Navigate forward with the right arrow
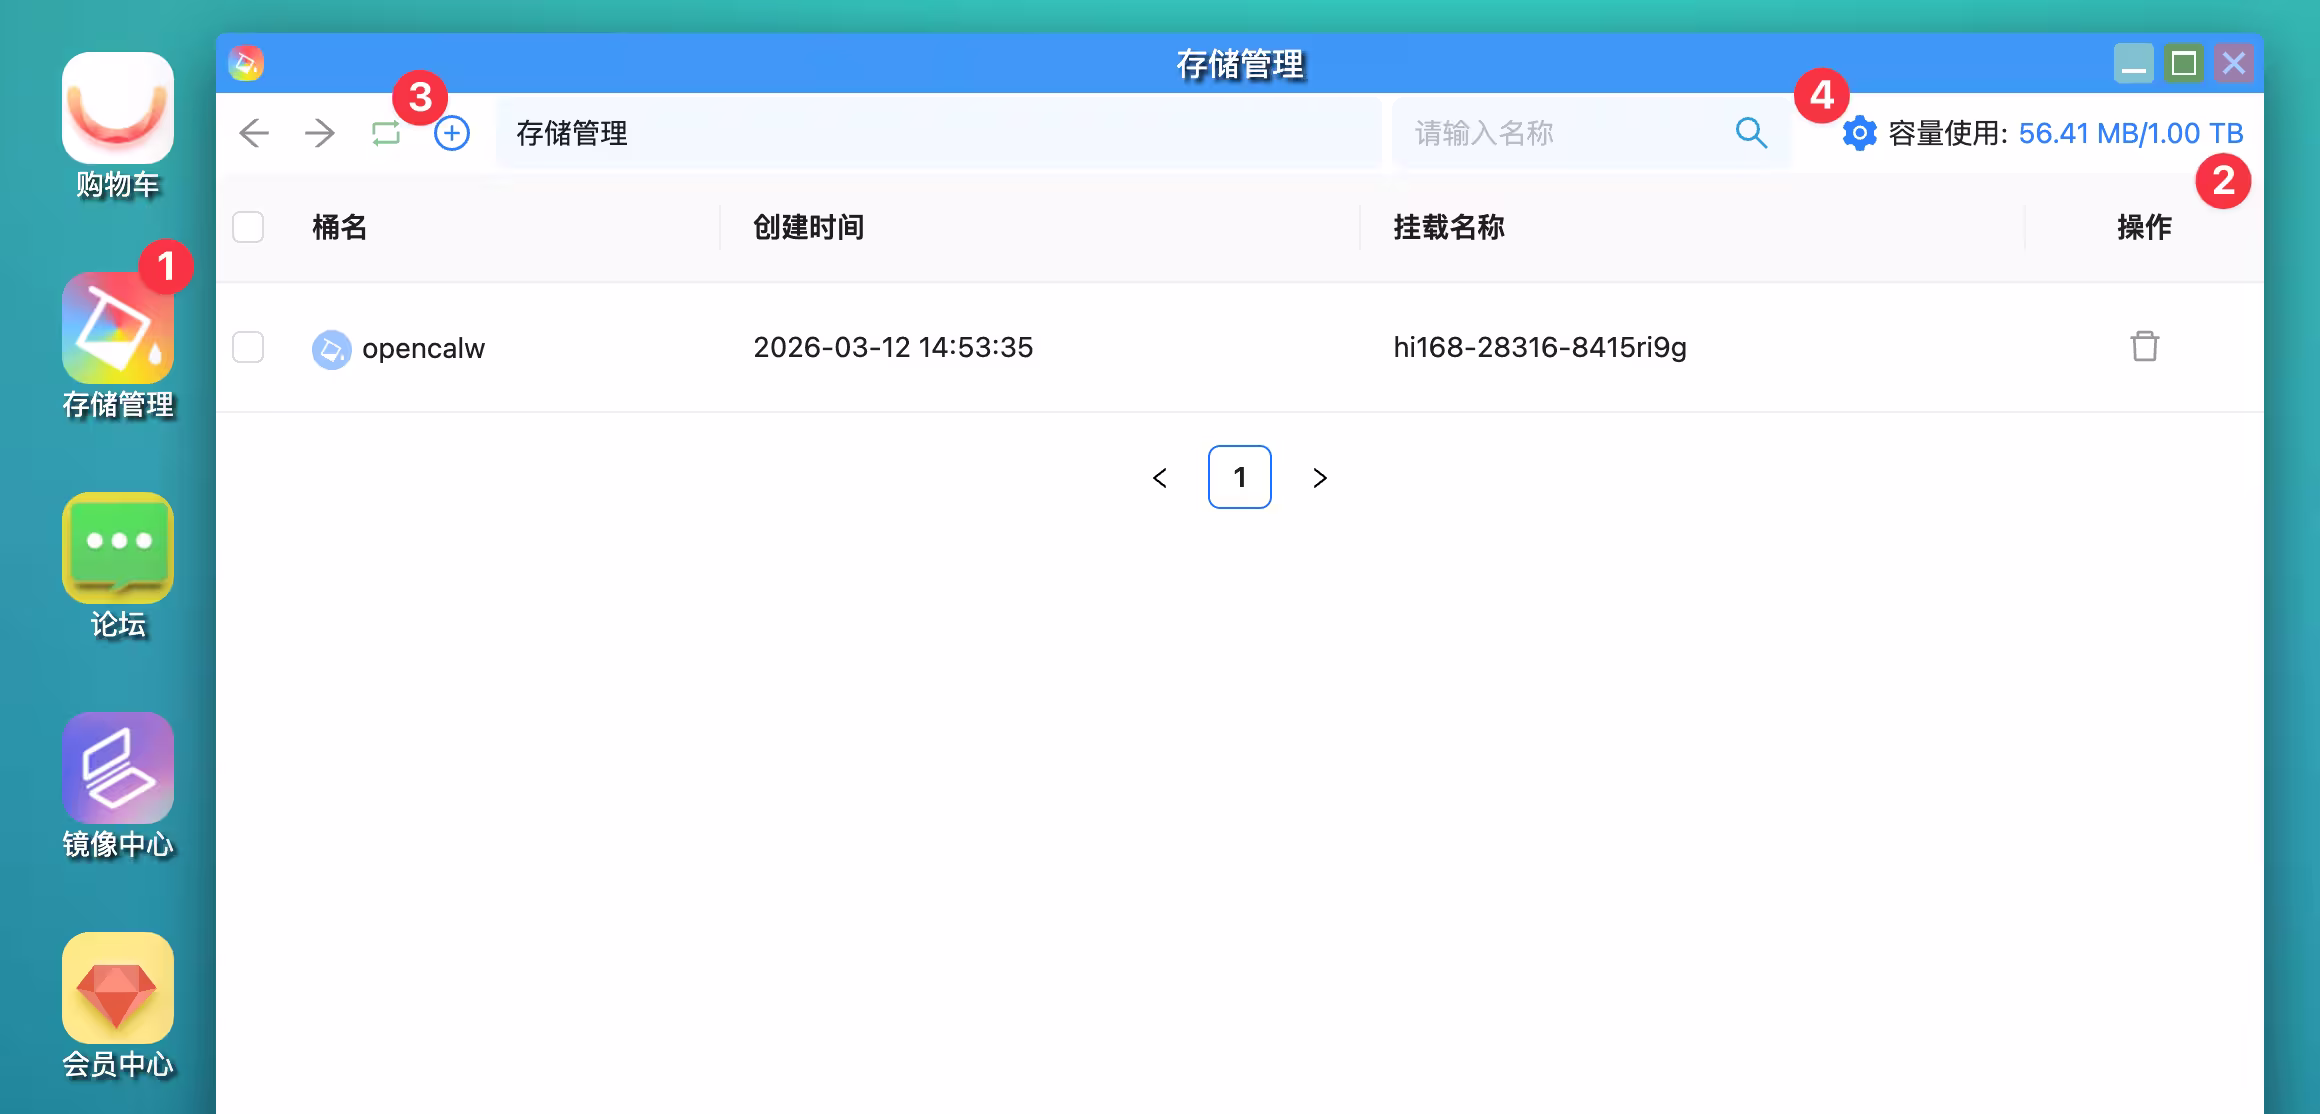This screenshot has width=2320, height=1114. coord(318,133)
